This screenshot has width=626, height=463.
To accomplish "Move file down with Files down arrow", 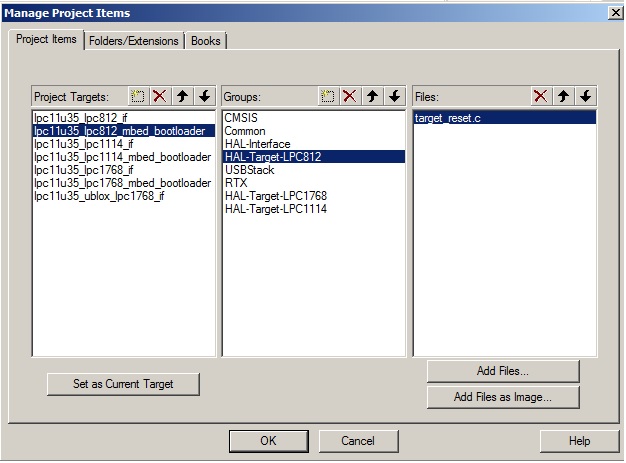I will tap(586, 96).
